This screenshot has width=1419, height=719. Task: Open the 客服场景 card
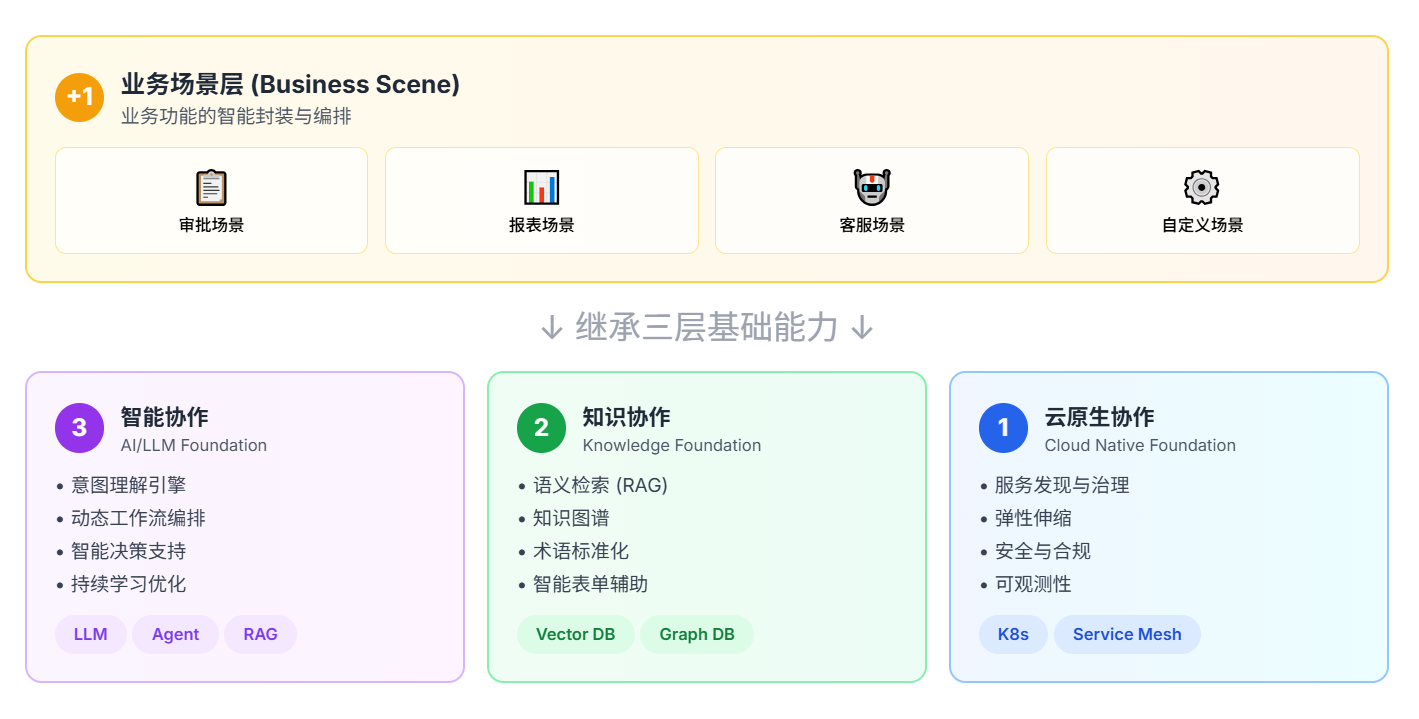(871, 200)
